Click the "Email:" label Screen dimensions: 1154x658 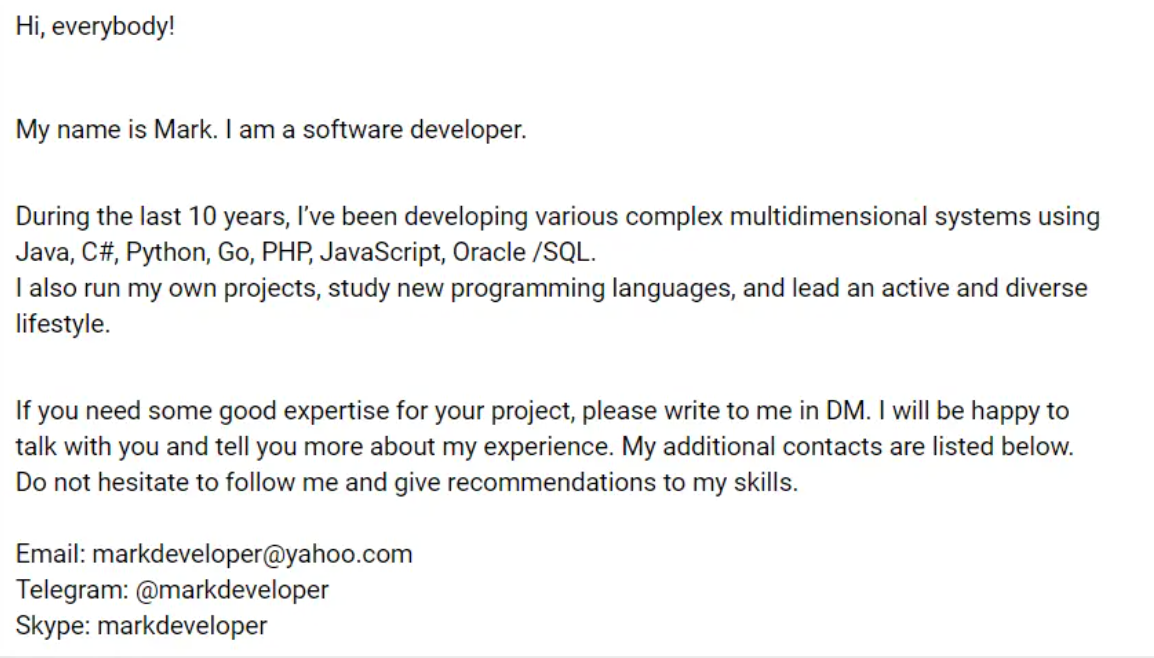tap(51, 554)
